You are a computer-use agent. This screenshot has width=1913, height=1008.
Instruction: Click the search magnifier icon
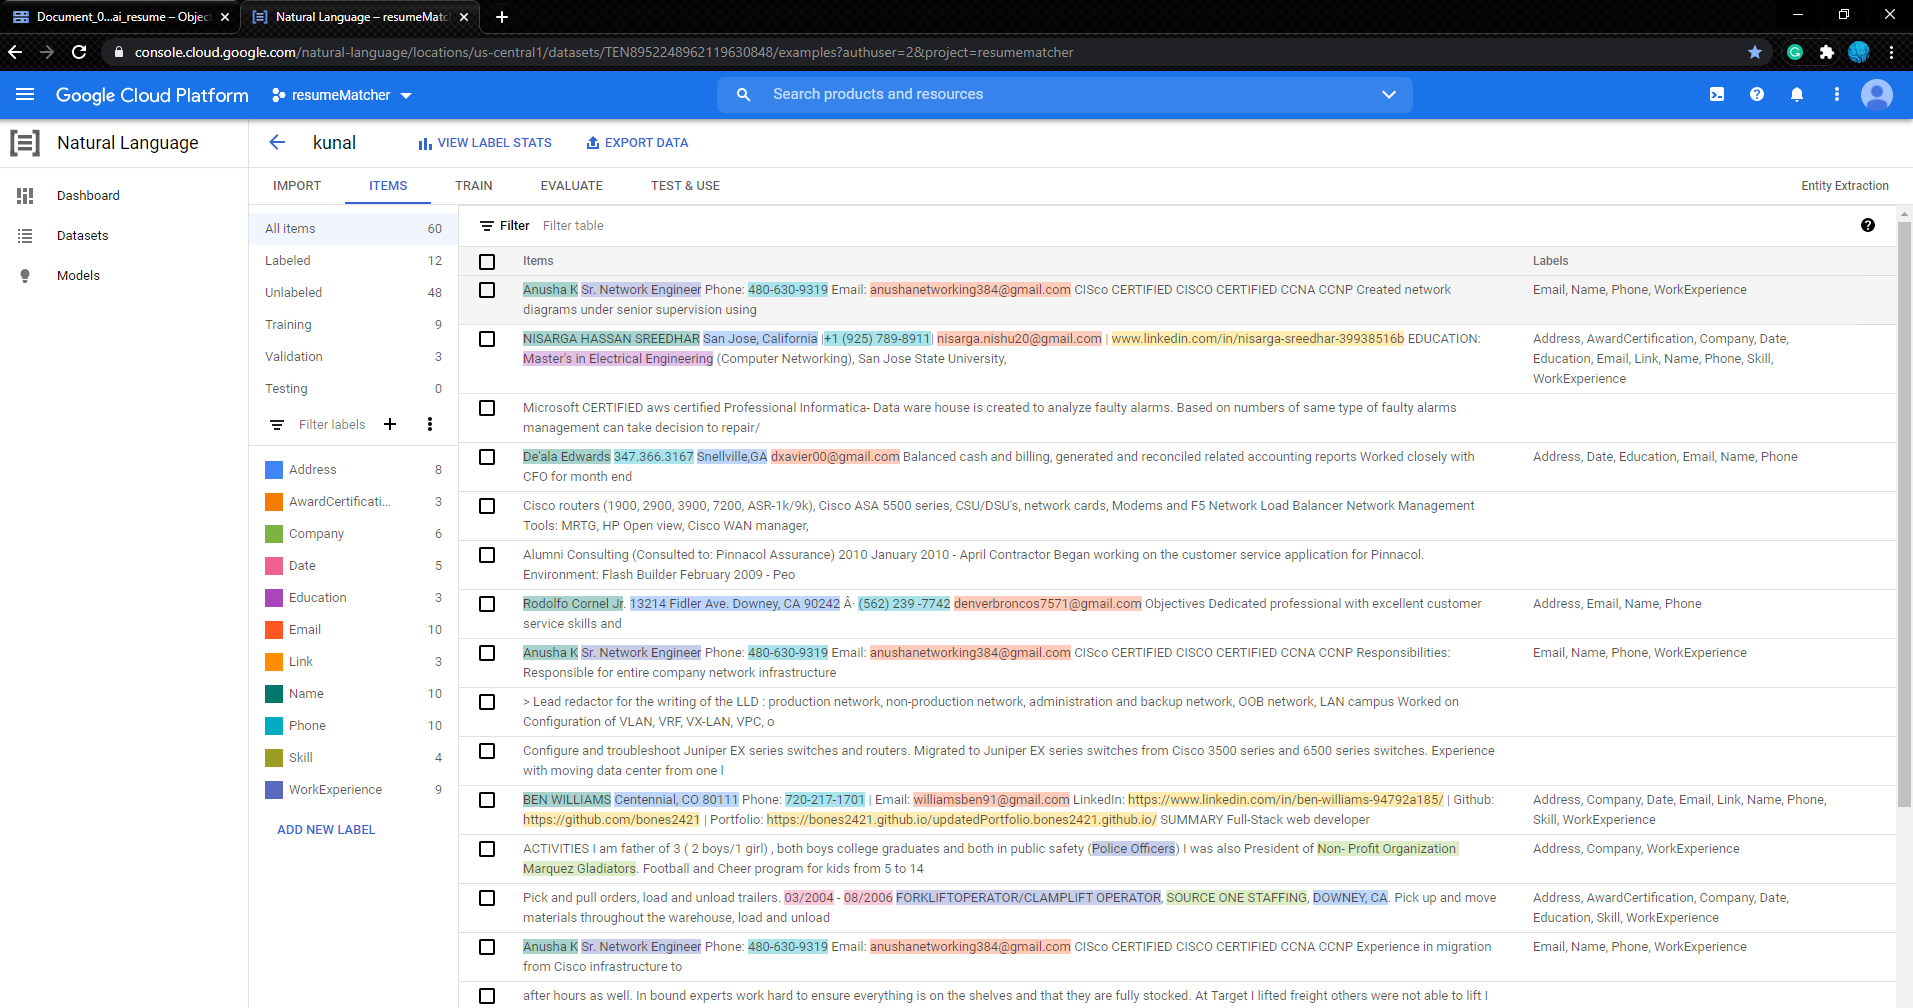pyautogui.click(x=743, y=94)
